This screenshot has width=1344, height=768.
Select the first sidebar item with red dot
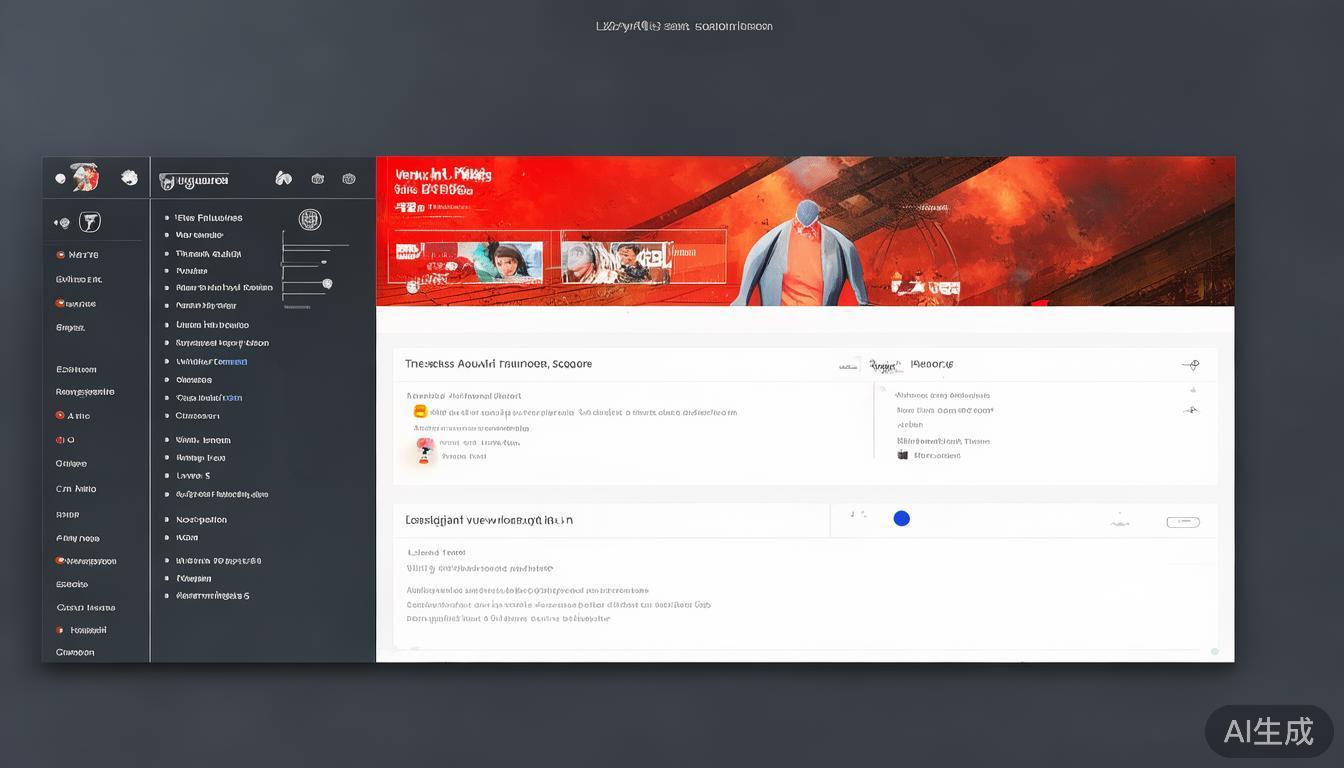coord(77,255)
